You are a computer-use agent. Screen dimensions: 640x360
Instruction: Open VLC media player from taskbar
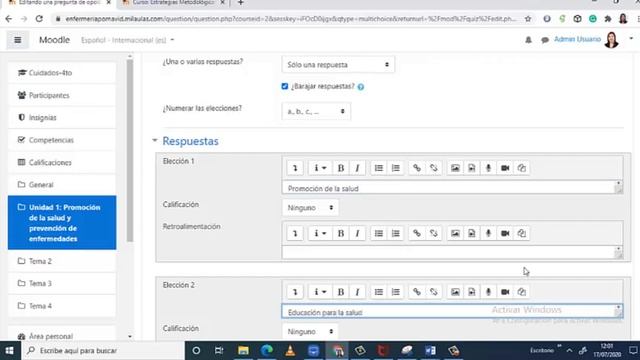290,351
